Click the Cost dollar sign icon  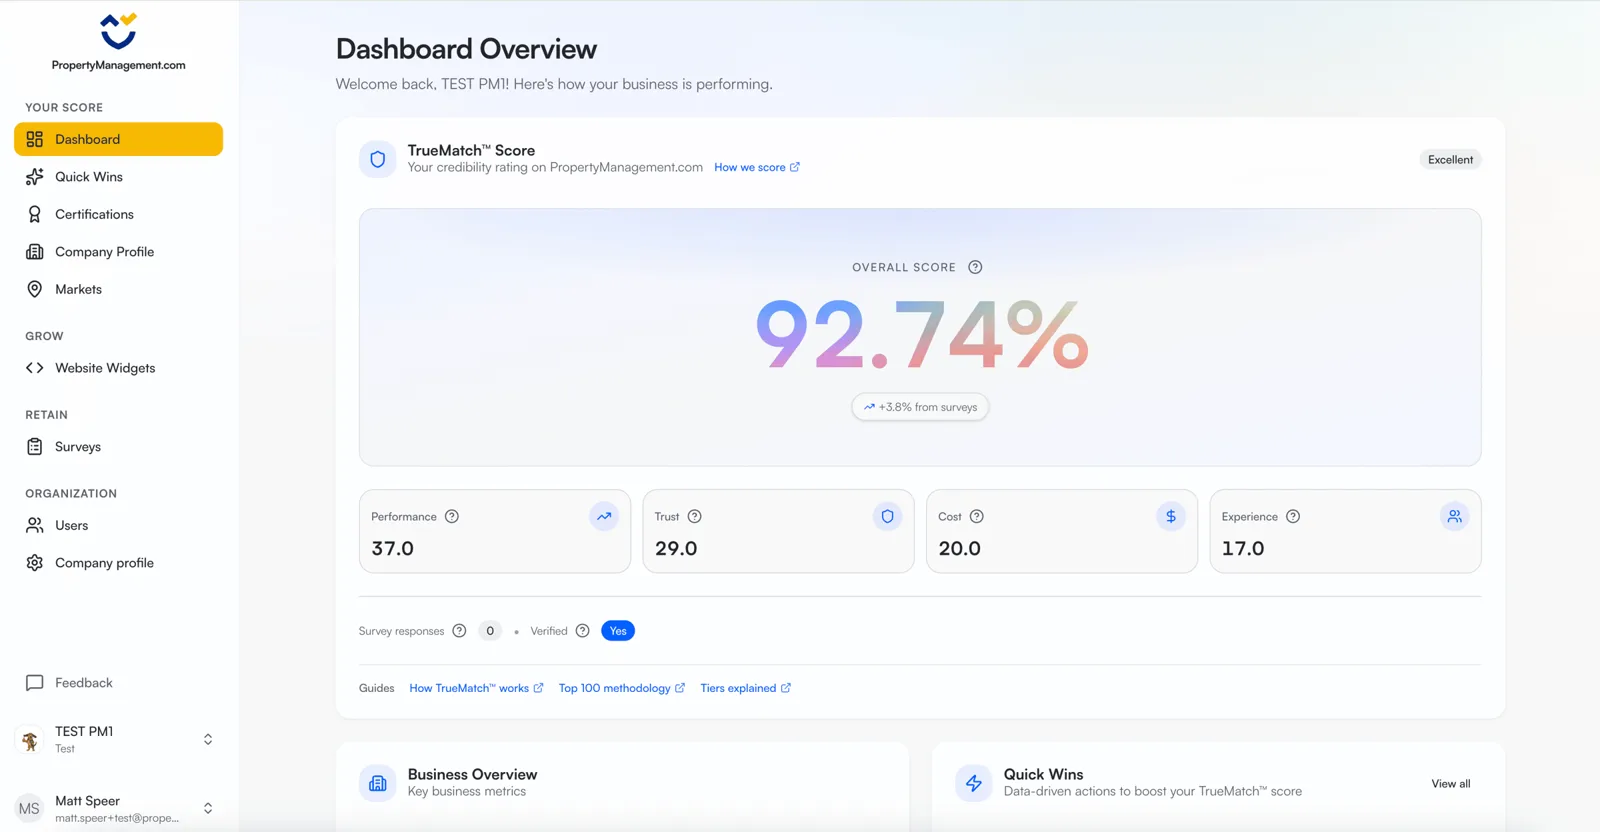(1171, 517)
